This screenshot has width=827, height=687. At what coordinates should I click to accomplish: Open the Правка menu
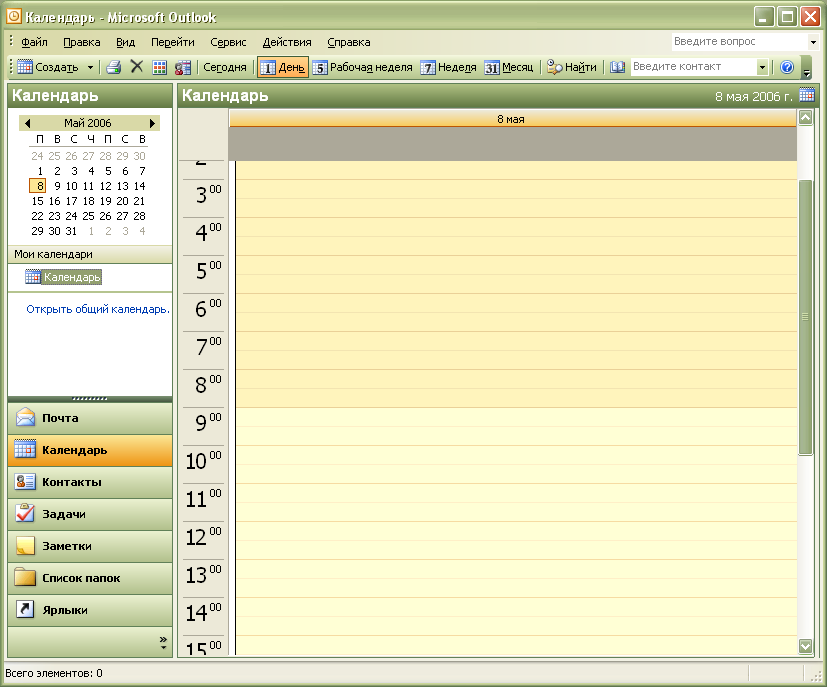[82, 42]
